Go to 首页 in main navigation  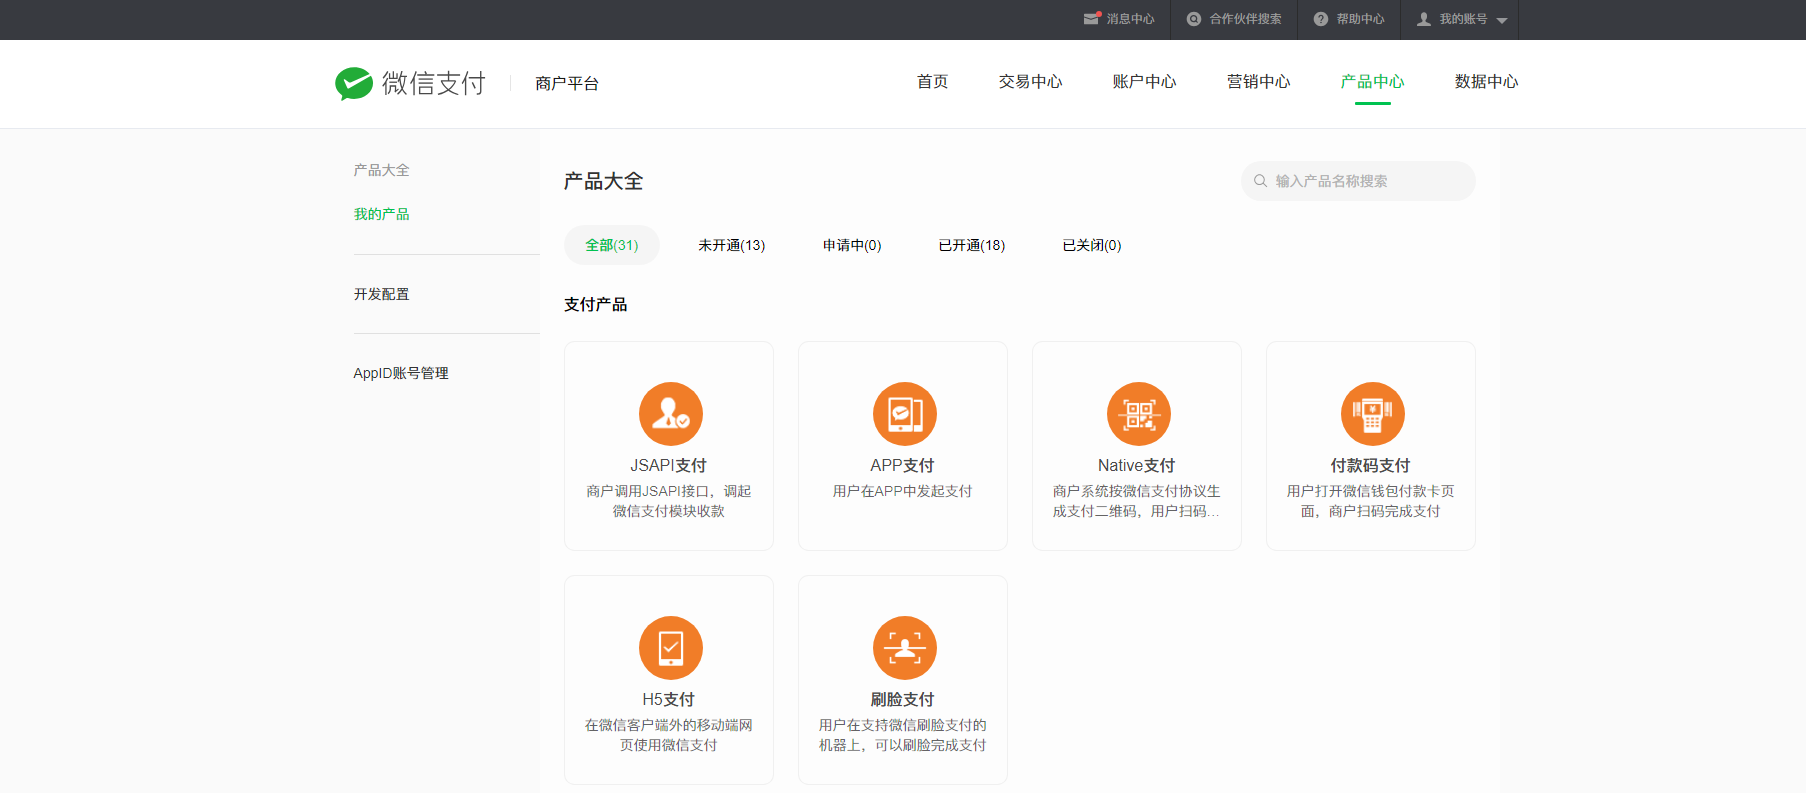(933, 82)
